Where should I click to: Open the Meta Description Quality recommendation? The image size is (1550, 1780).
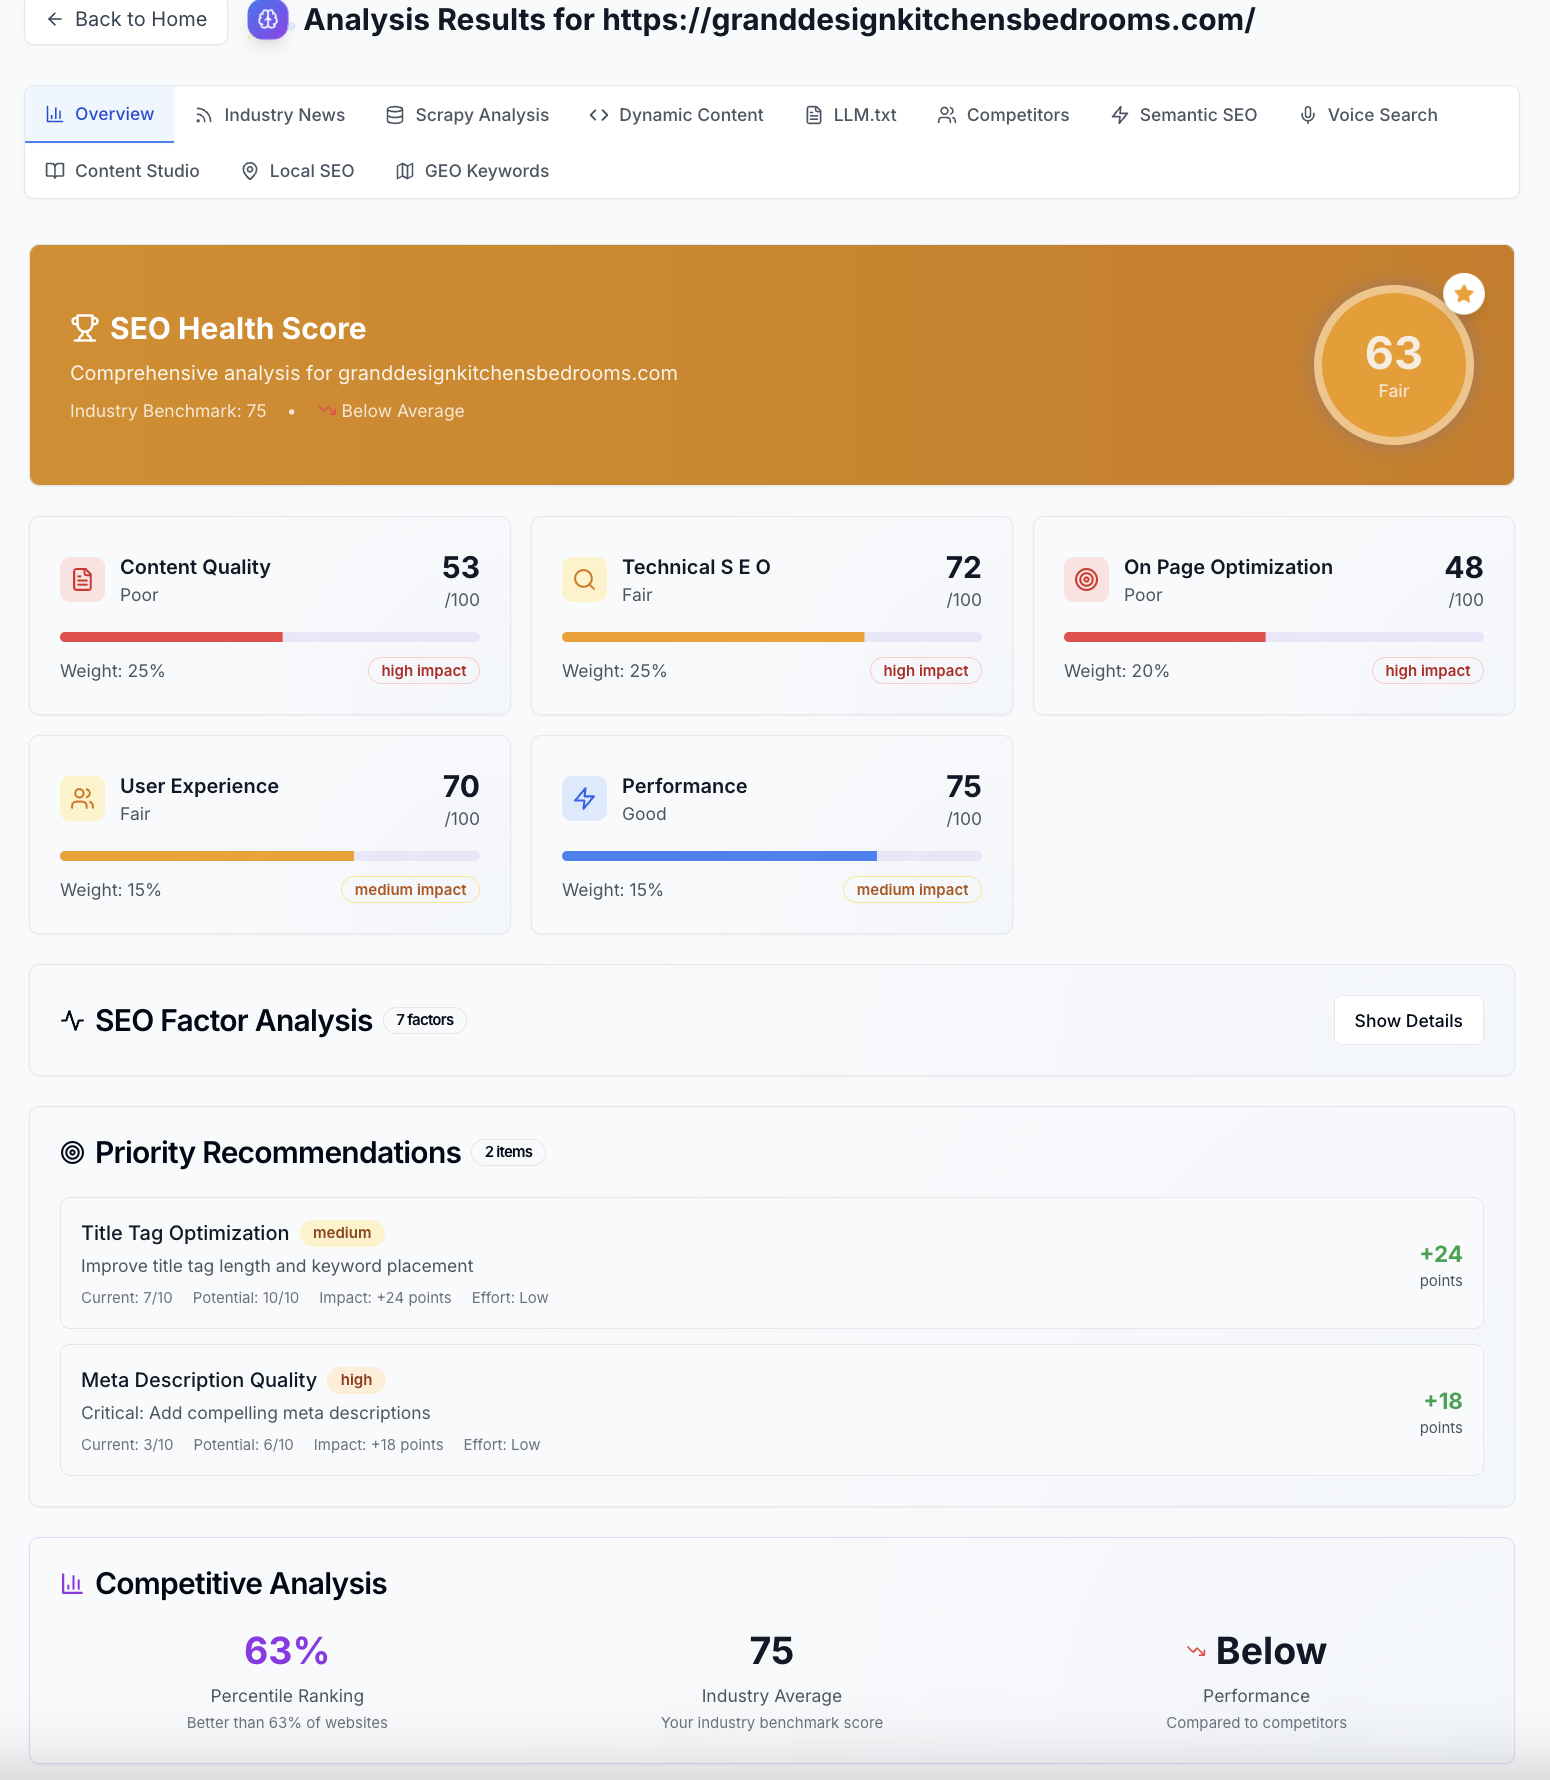pyautogui.click(x=771, y=1410)
